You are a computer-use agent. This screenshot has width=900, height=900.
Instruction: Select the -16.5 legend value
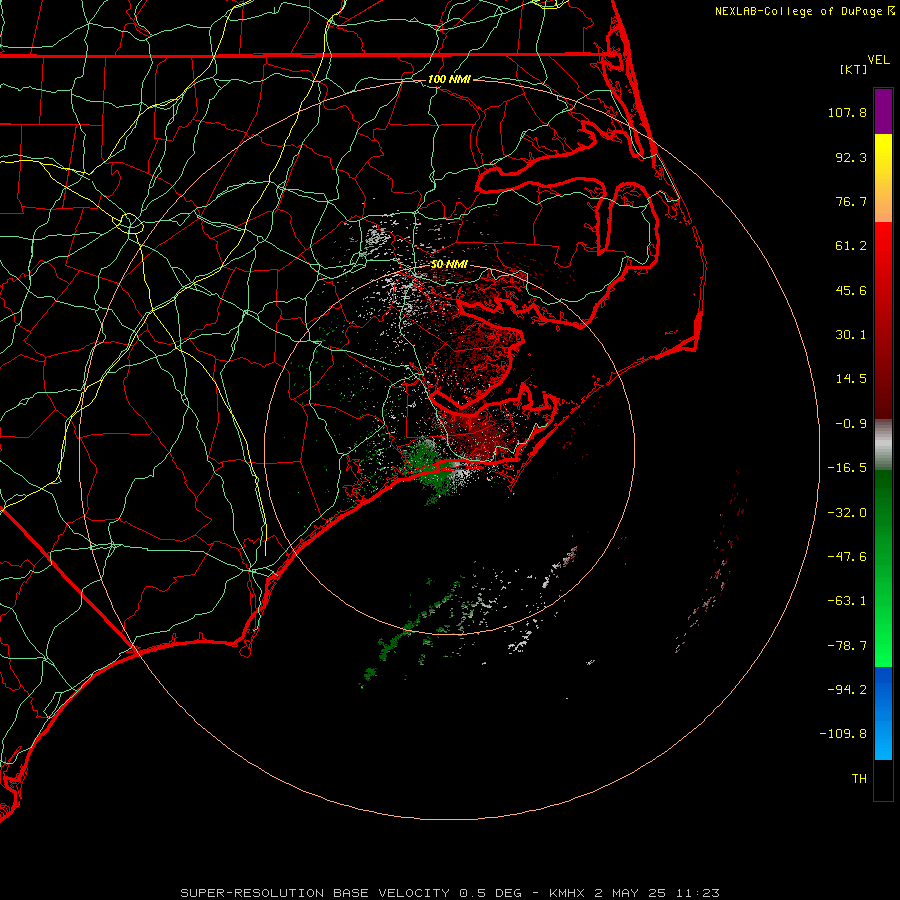[847, 468]
